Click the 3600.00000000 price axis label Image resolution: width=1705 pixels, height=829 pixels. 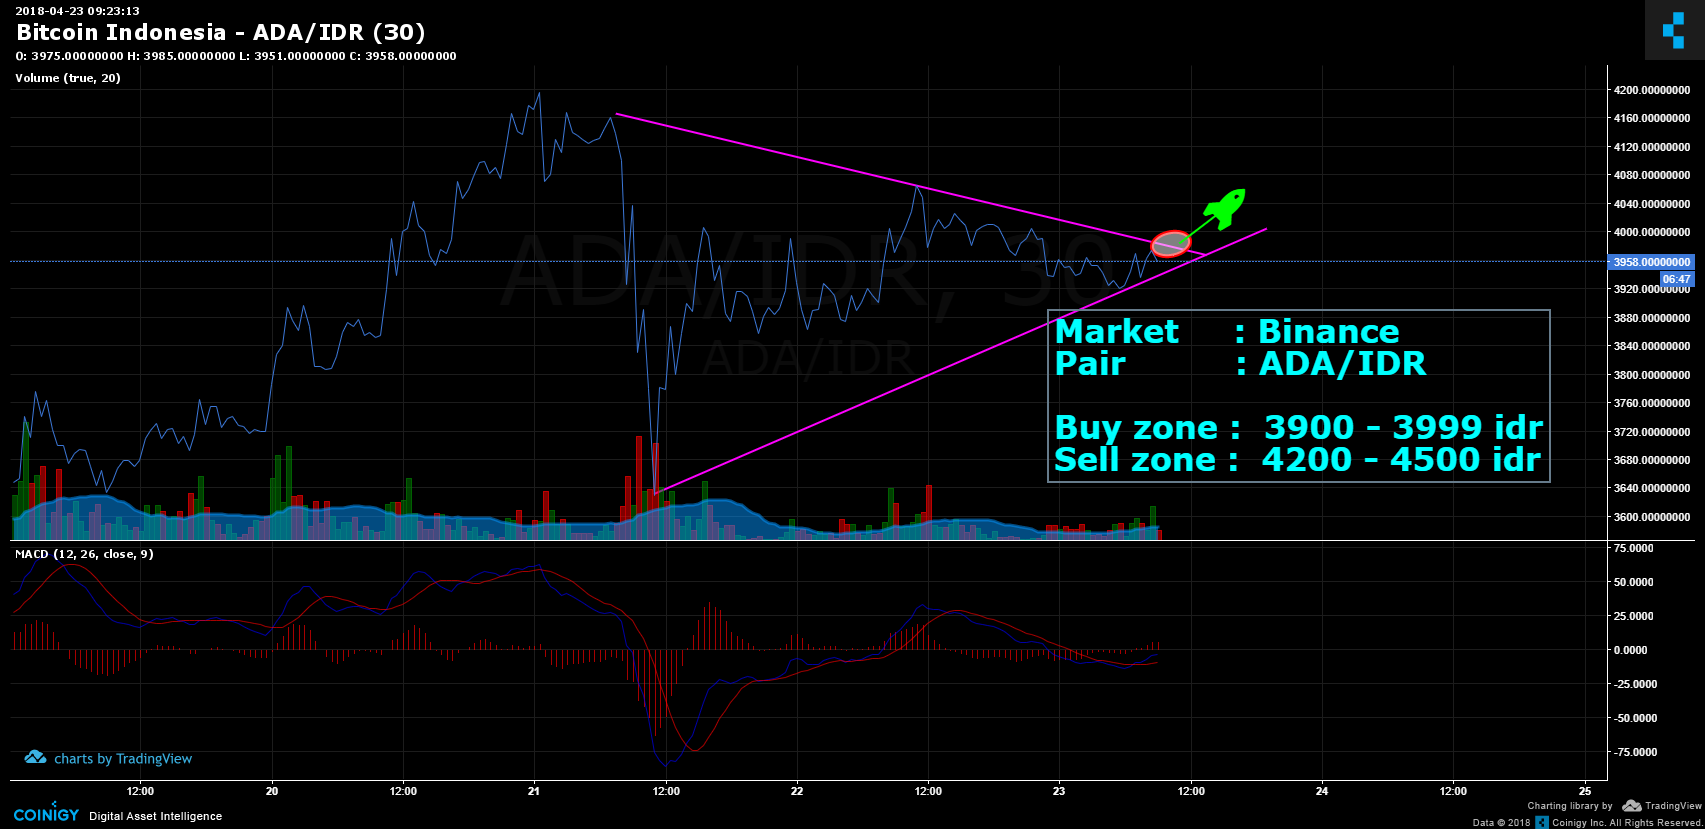coord(1651,517)
